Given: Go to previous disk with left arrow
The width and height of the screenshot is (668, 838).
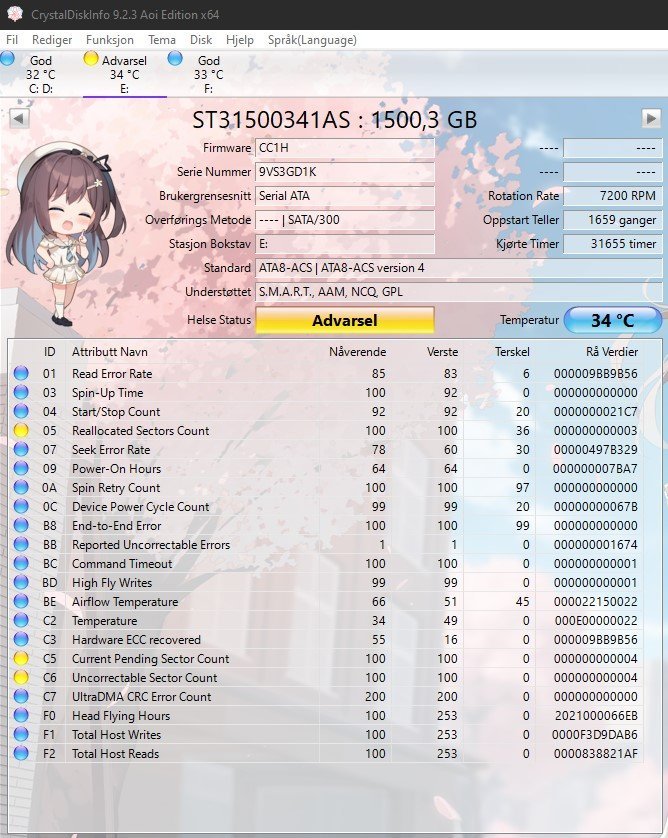Looking at the screenshot, I should [19, 118].
